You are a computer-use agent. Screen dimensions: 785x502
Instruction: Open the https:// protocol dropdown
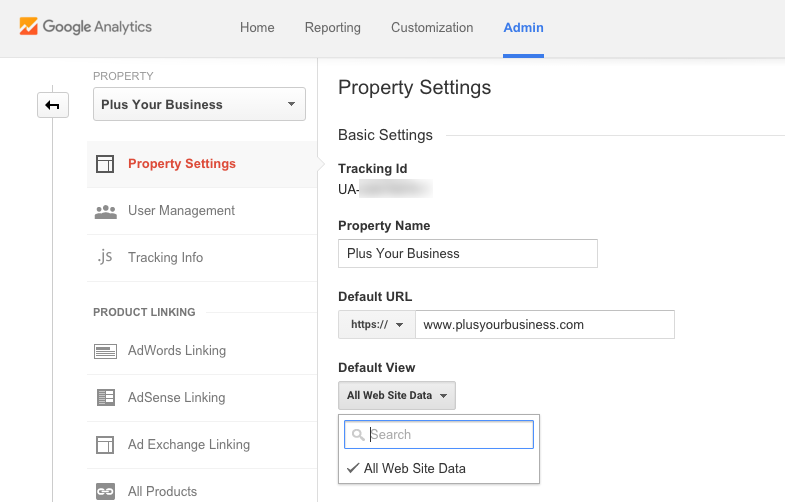click(x=376, y=324)
